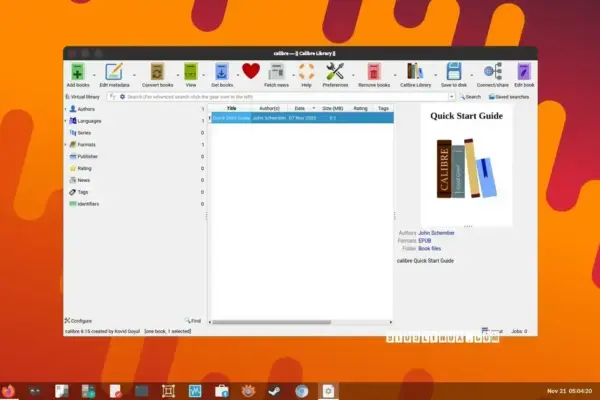Click in the search input field
The height and width of the screenshot is (400, 600).
(x=287, y=97)
